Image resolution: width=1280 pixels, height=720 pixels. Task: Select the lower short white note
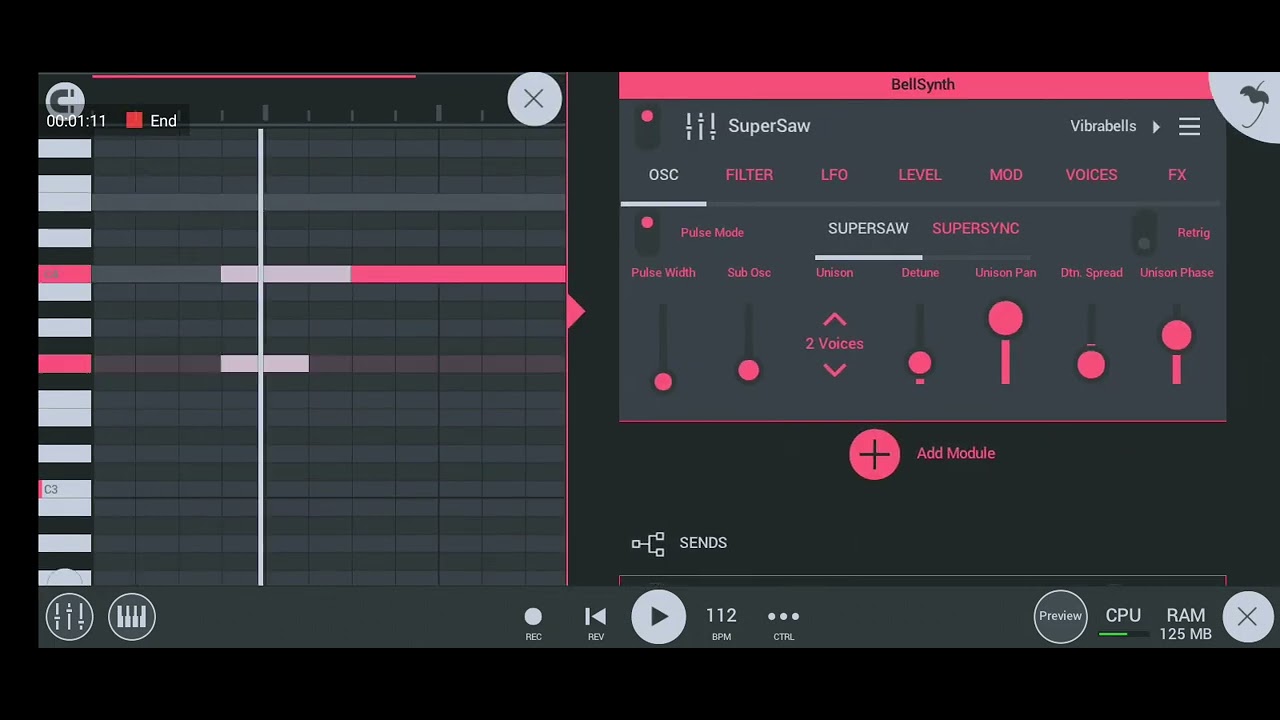point(265,364)
